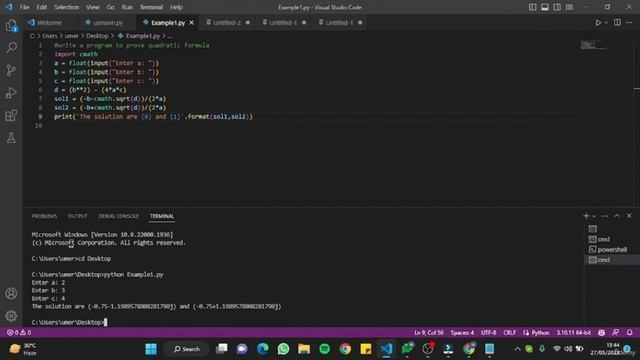Viewport: 640px width, 360px height.
Task: Open the Testing flask view
Action: click(11, 138)
